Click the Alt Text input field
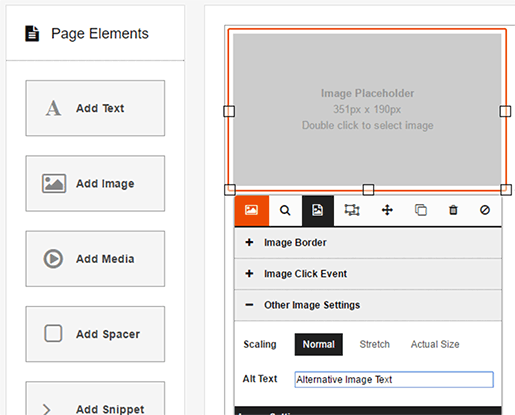Image resolution: width=515 pixels, height=415 pixels. (394, 379)
